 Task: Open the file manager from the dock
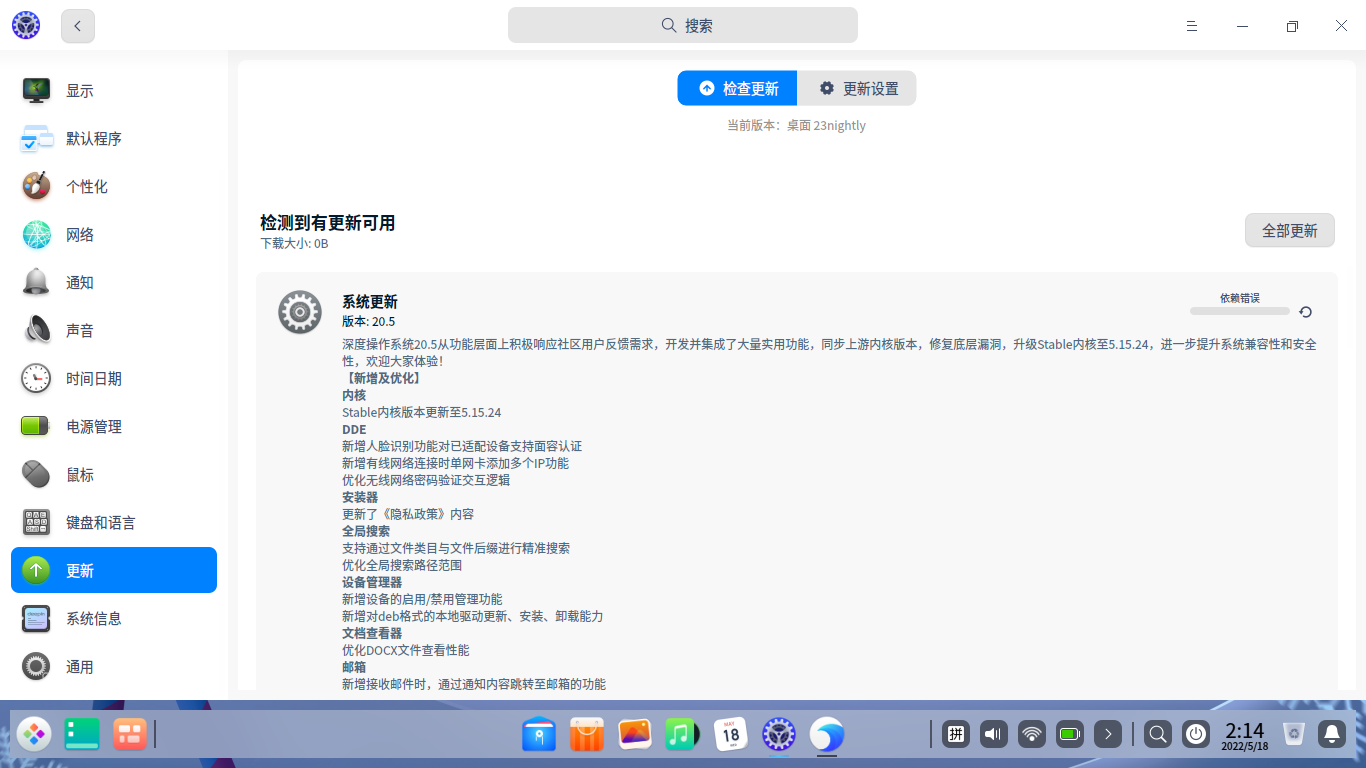point(539,735)
